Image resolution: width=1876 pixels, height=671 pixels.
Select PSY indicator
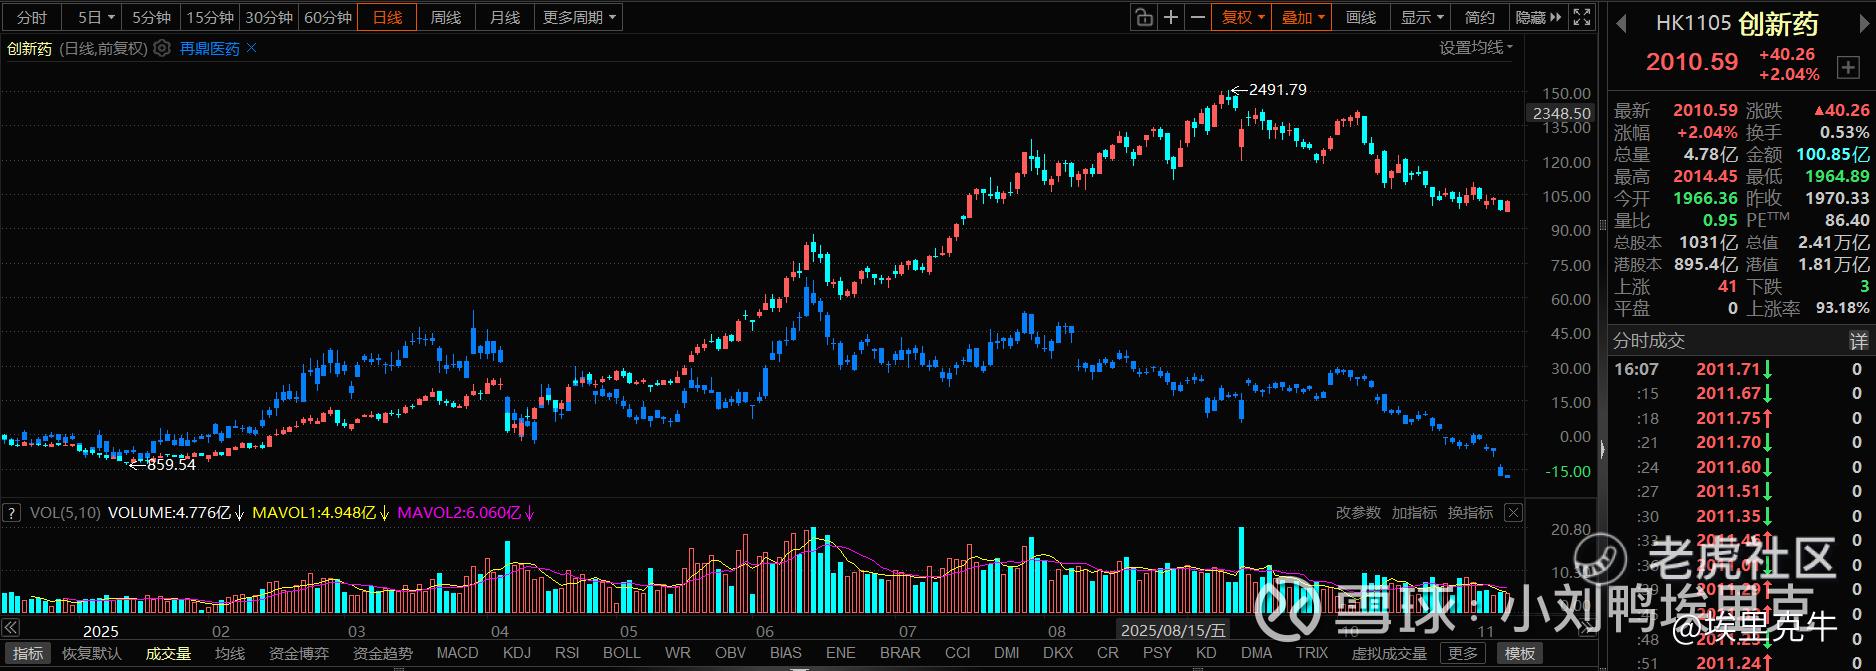[1157, 653]
